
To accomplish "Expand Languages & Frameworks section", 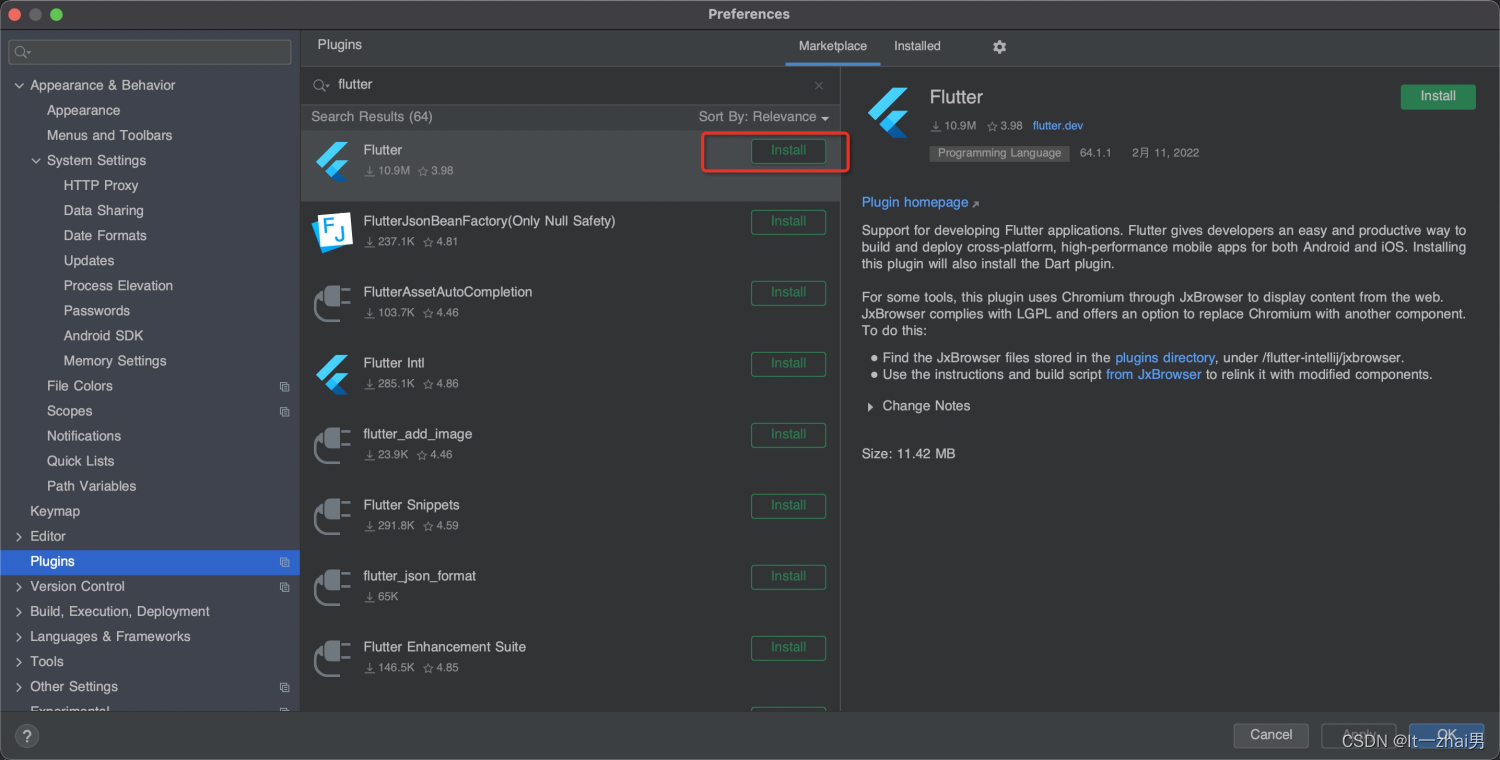I will 19,637.
